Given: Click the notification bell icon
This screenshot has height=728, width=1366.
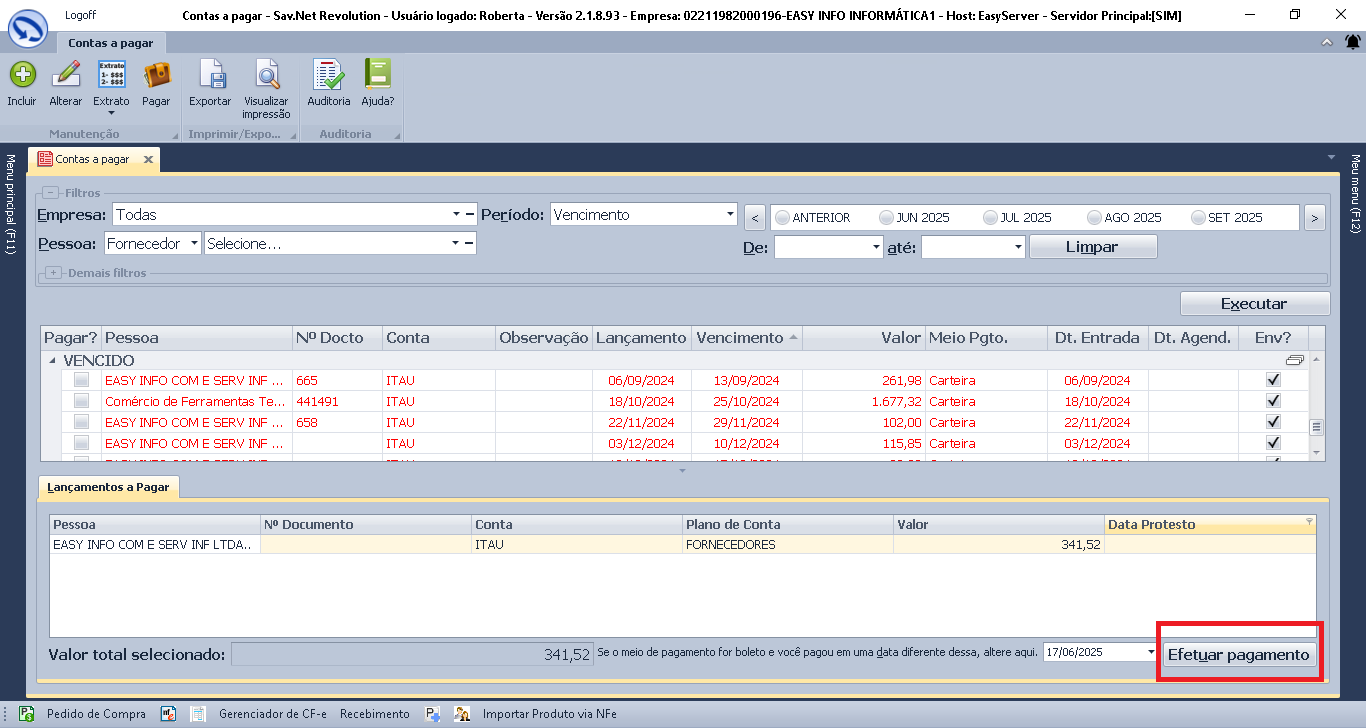Looking at the screenshot, I should pos(1352,42).
